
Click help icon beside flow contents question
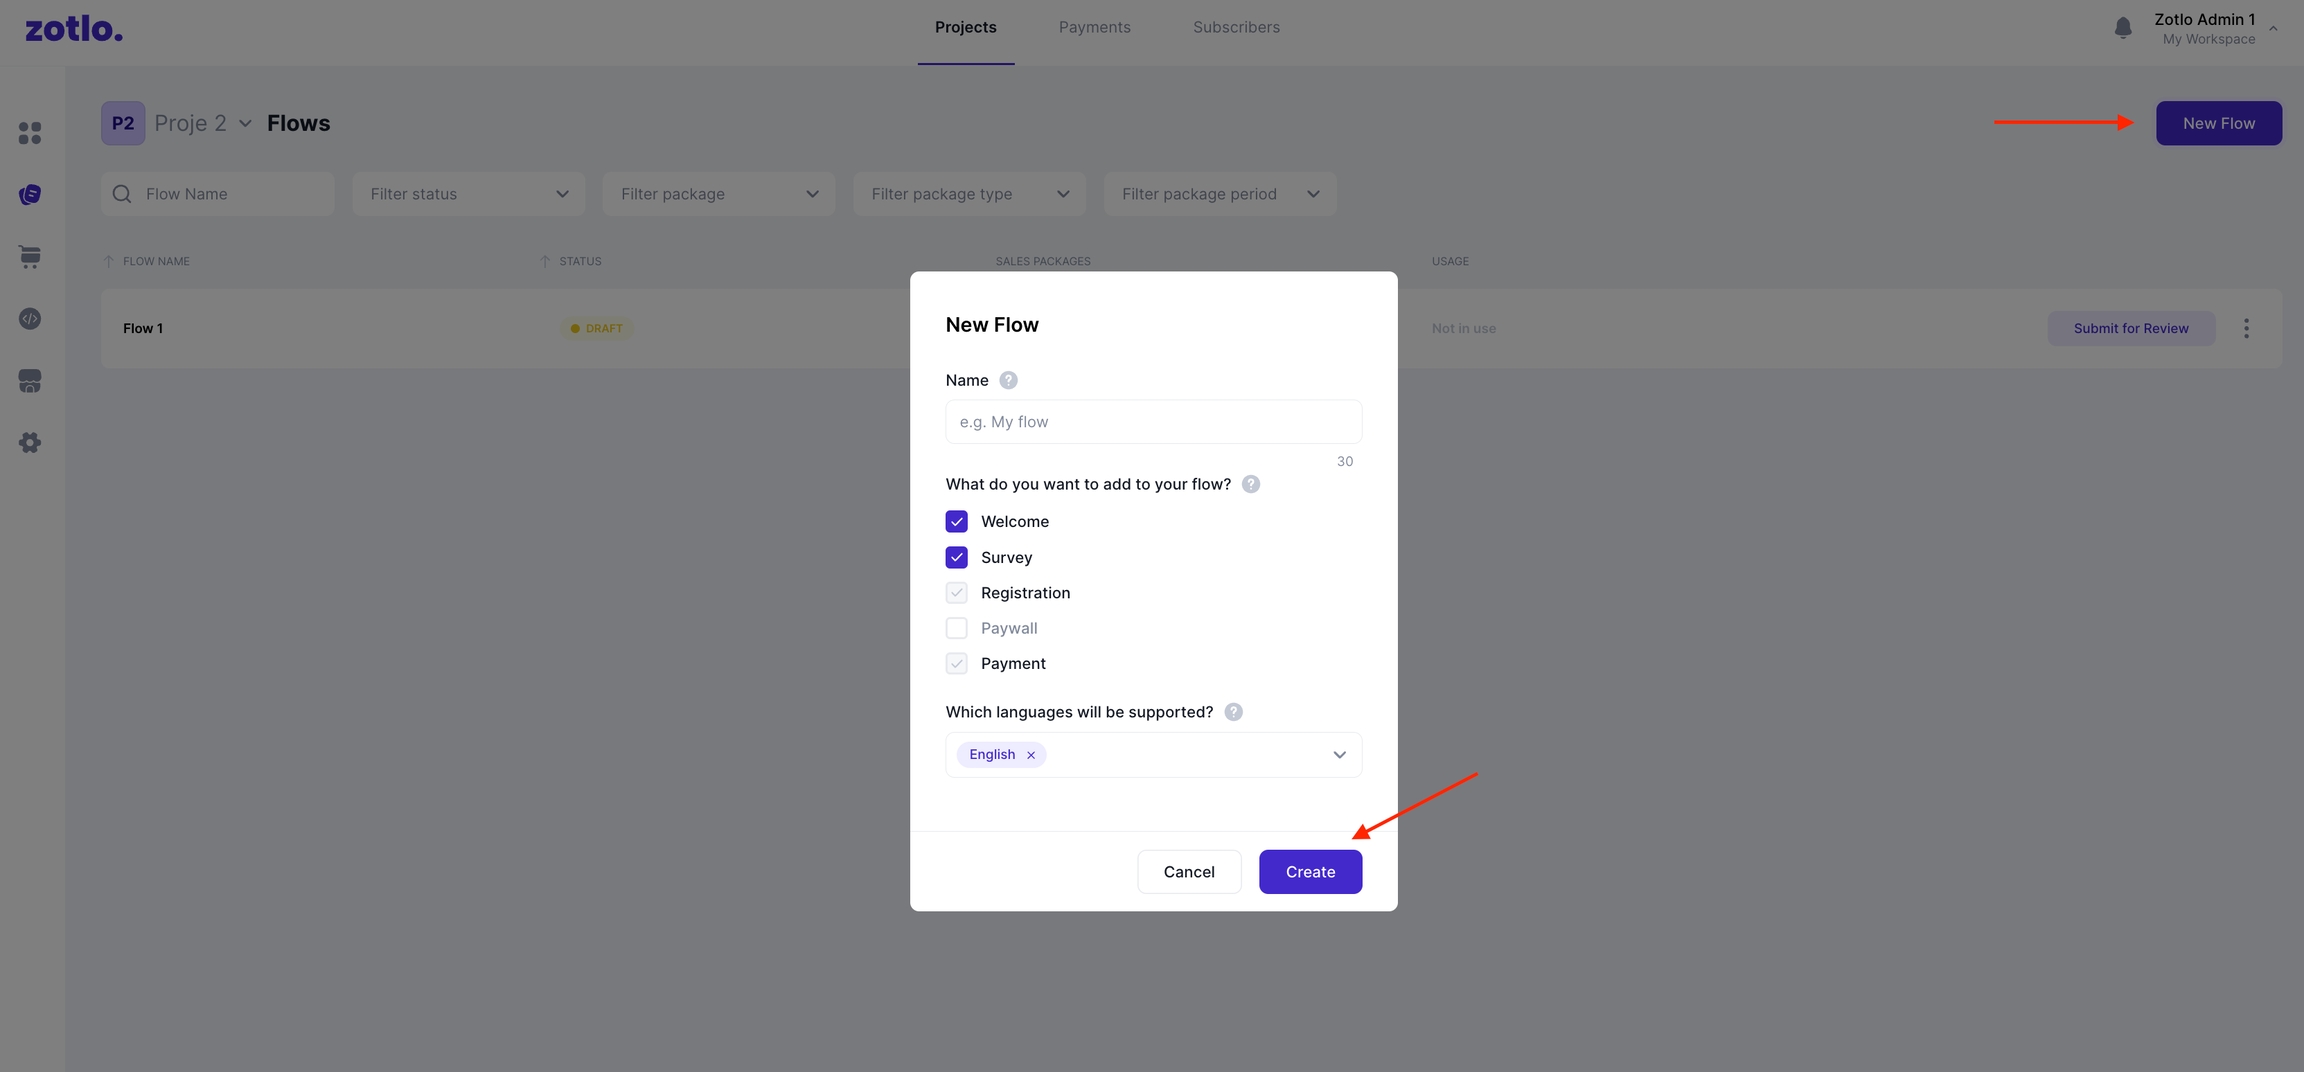[x=1250, y=484]
